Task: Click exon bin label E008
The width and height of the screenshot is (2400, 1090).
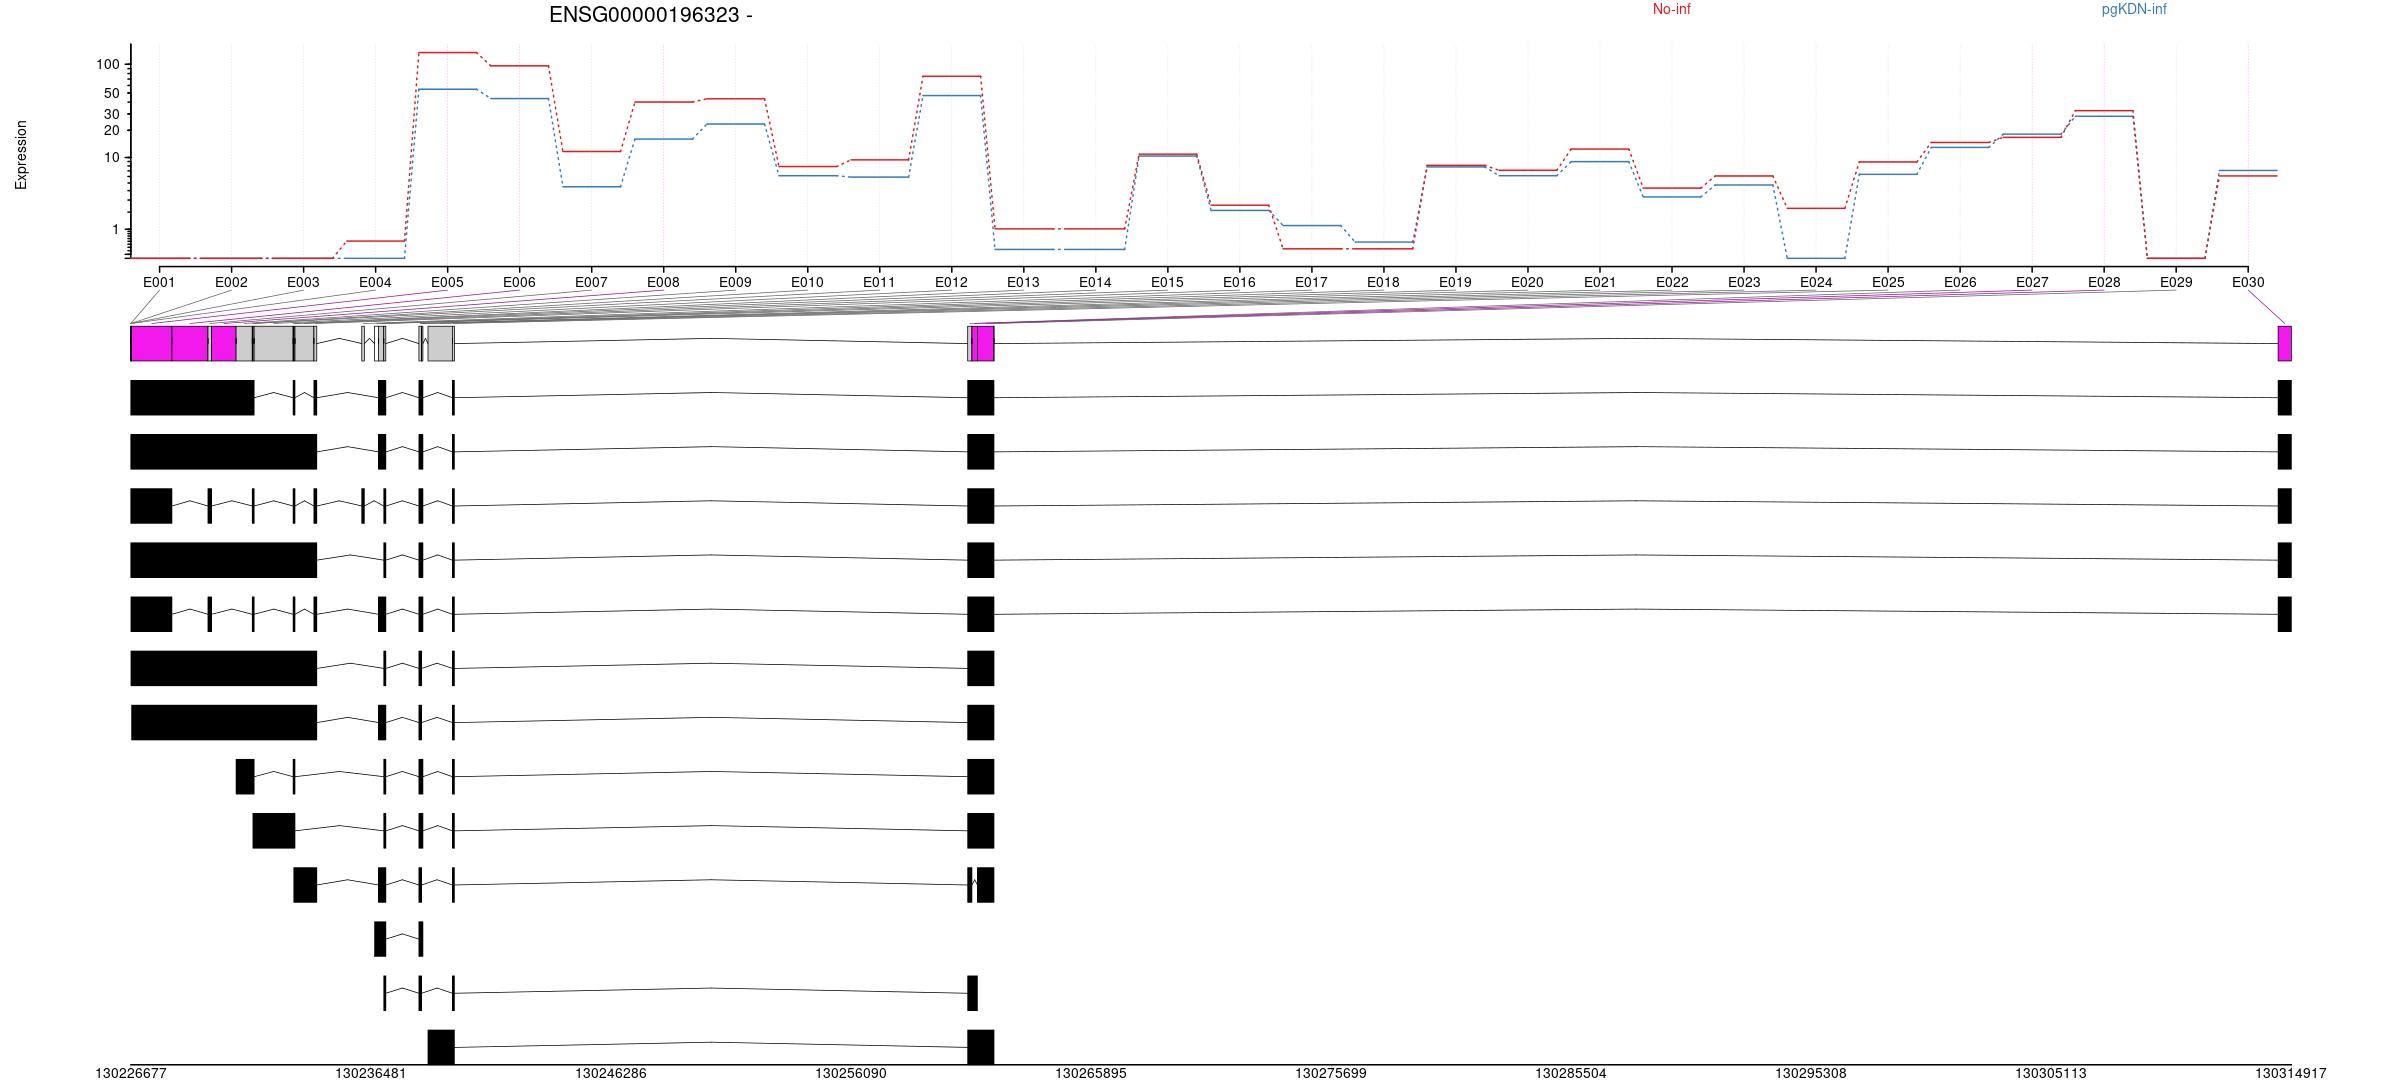Action: coord(663,282)
